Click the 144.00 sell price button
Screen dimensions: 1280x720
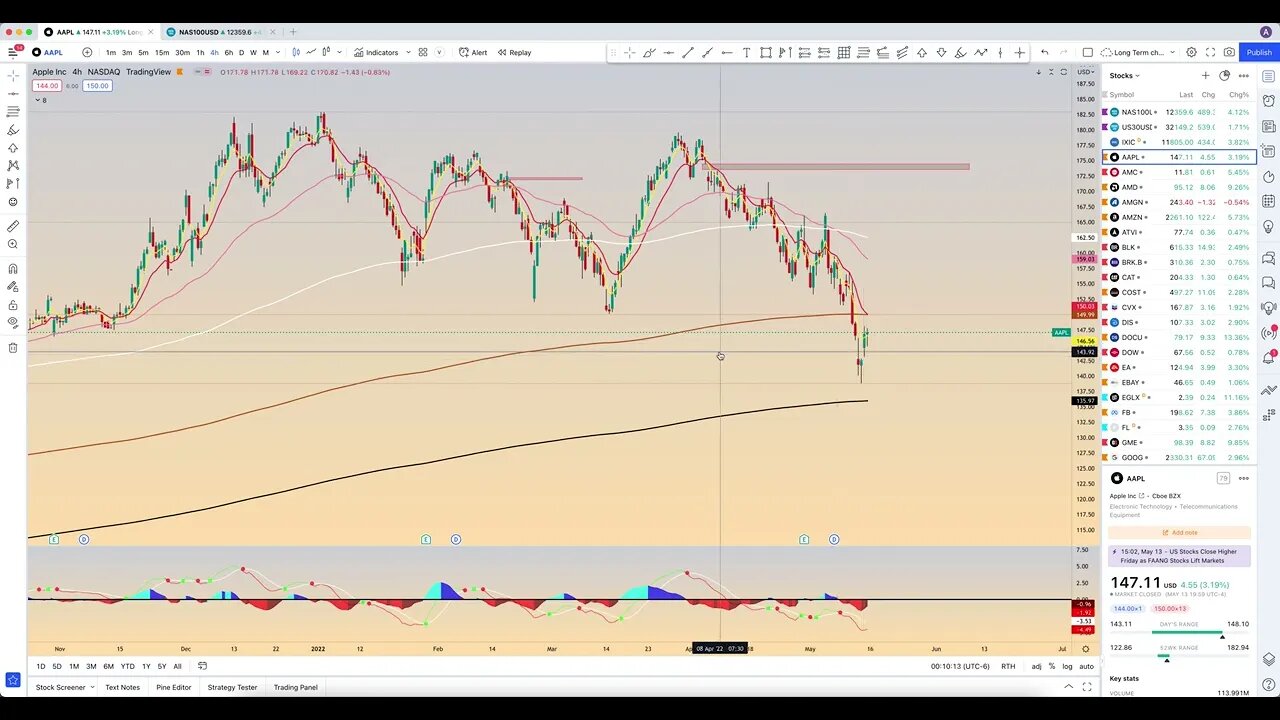47,86
